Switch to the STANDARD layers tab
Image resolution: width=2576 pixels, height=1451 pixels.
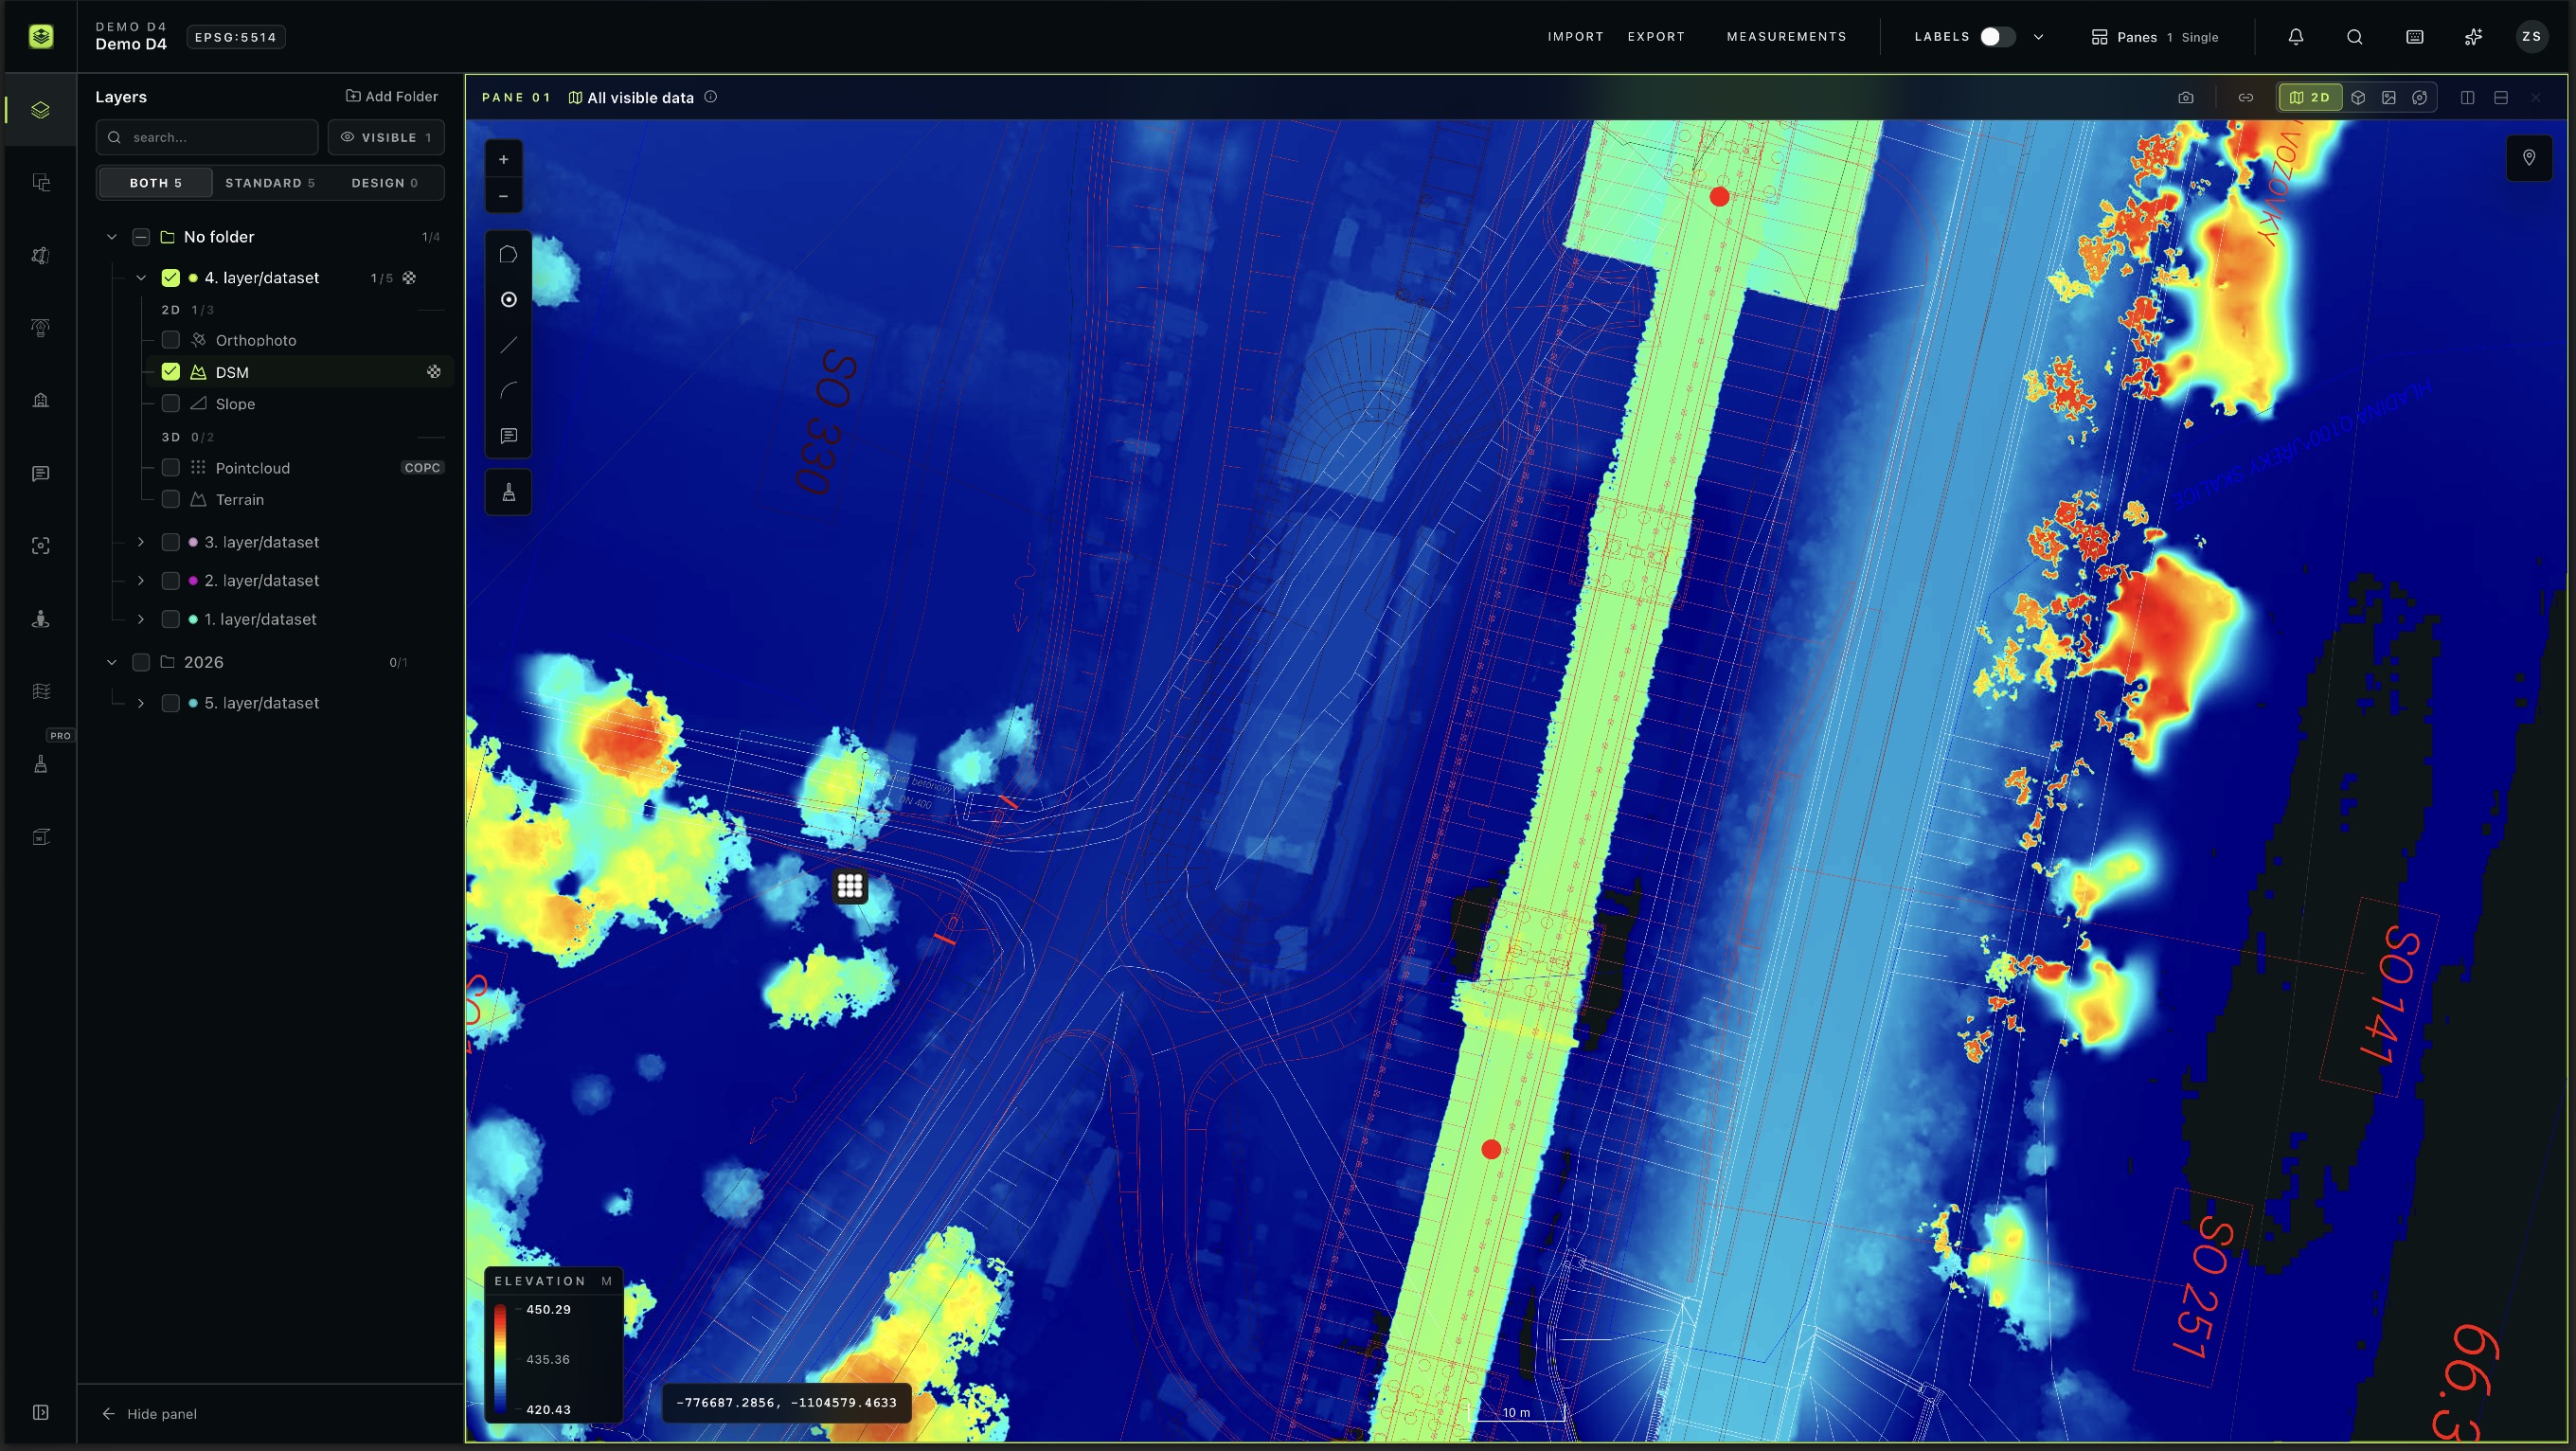[x=270, y=183]
